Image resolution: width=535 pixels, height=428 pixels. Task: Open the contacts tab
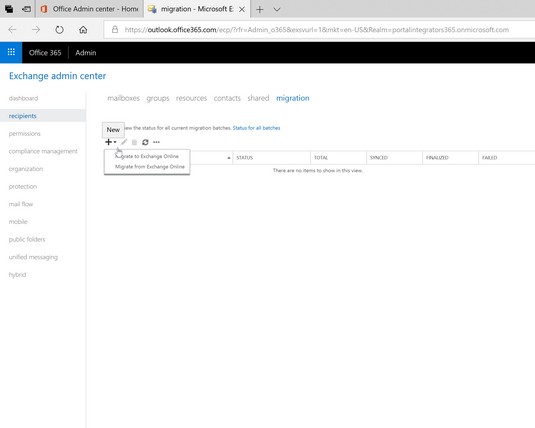click(x=227, y=98)
